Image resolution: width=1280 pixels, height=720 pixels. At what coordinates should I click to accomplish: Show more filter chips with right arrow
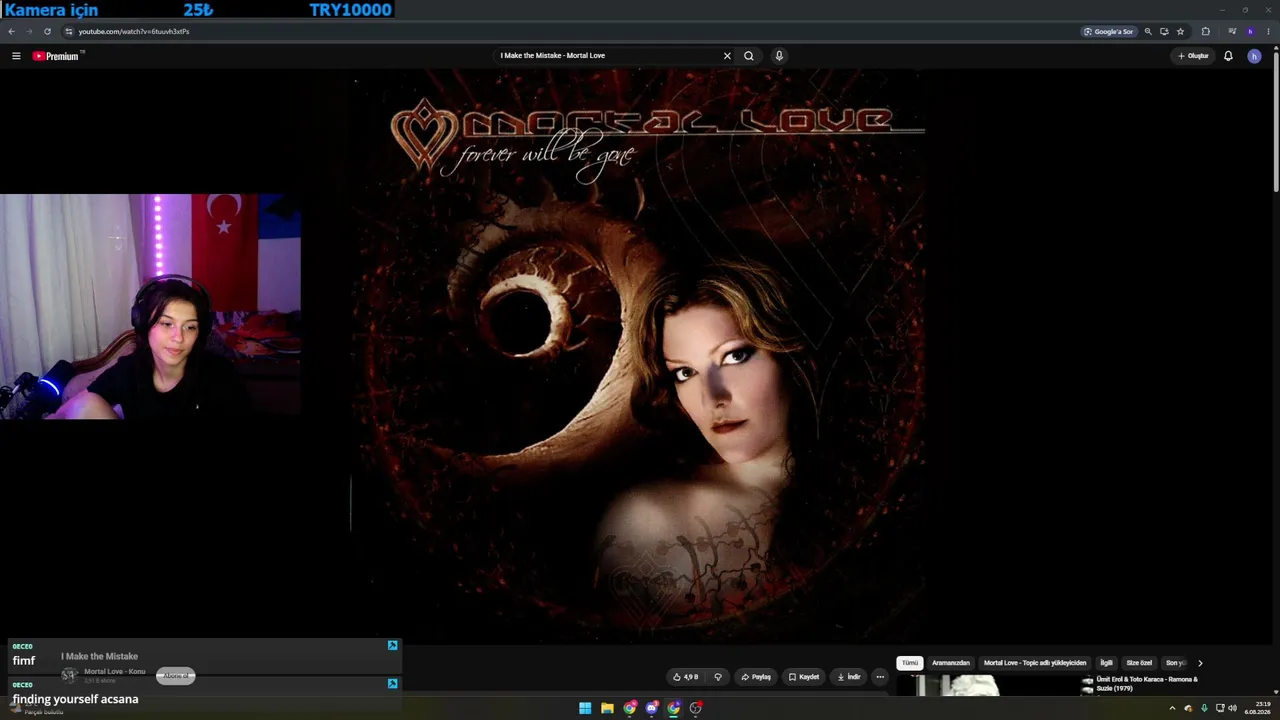coord(1200,663)
